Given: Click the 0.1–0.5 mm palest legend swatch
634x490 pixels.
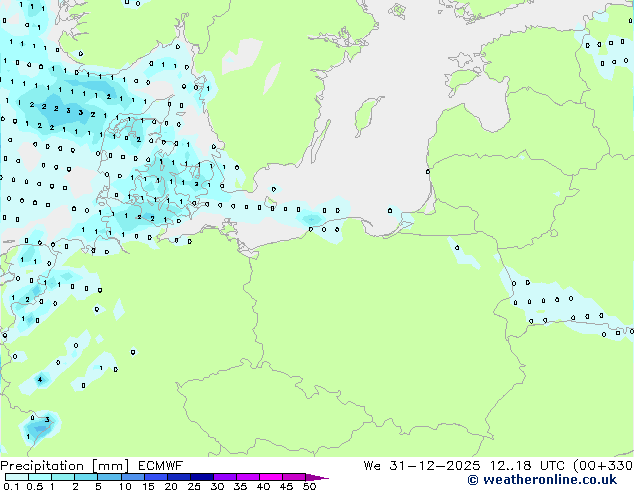Looking at the screenshot, I should pos(17,477).
